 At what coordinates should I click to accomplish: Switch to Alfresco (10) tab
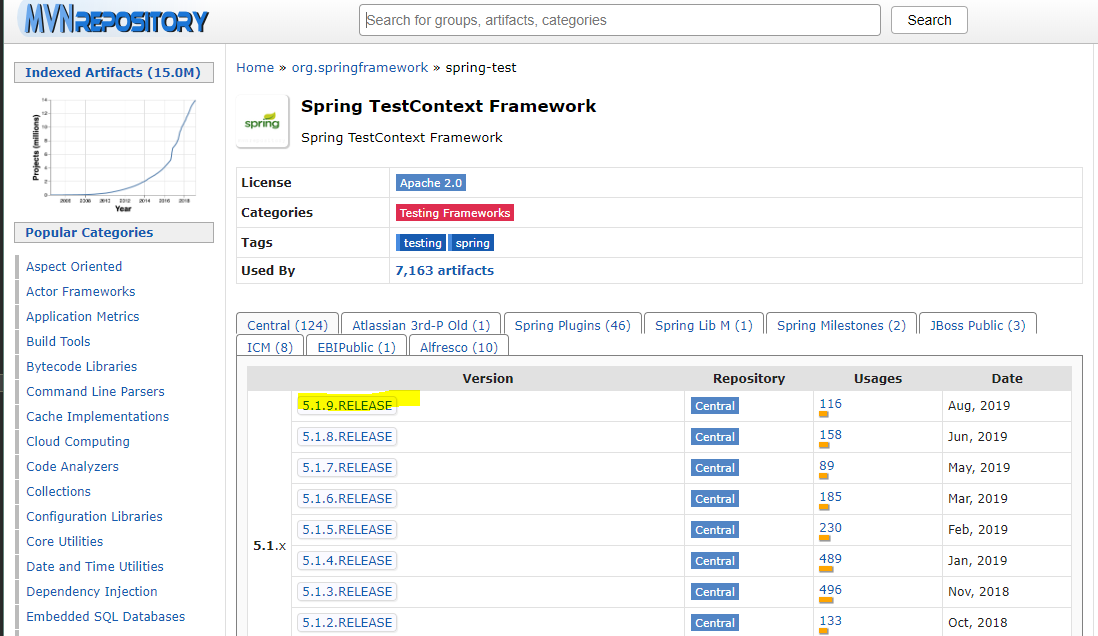click(459, 347)
